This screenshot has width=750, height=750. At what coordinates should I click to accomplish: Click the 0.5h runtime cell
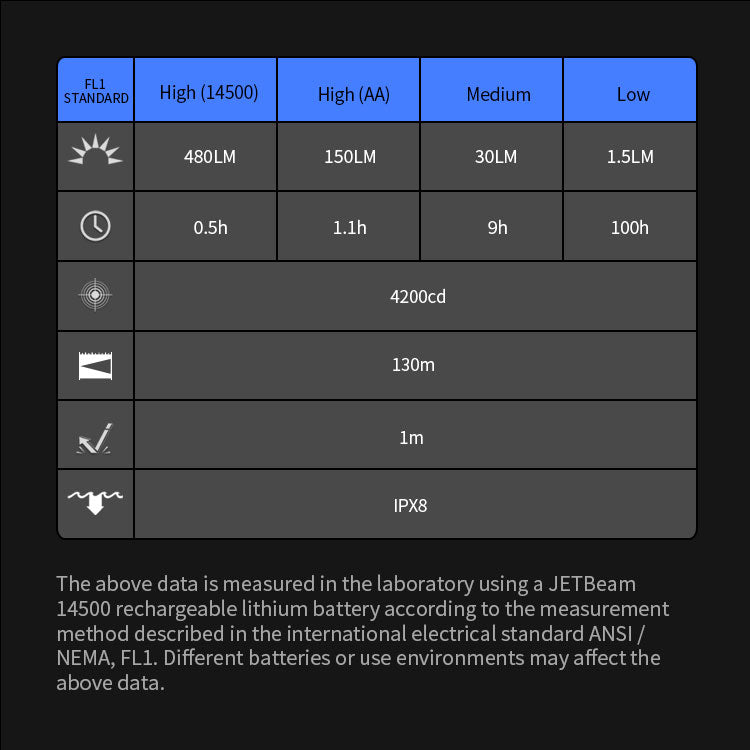click(210, 228)
